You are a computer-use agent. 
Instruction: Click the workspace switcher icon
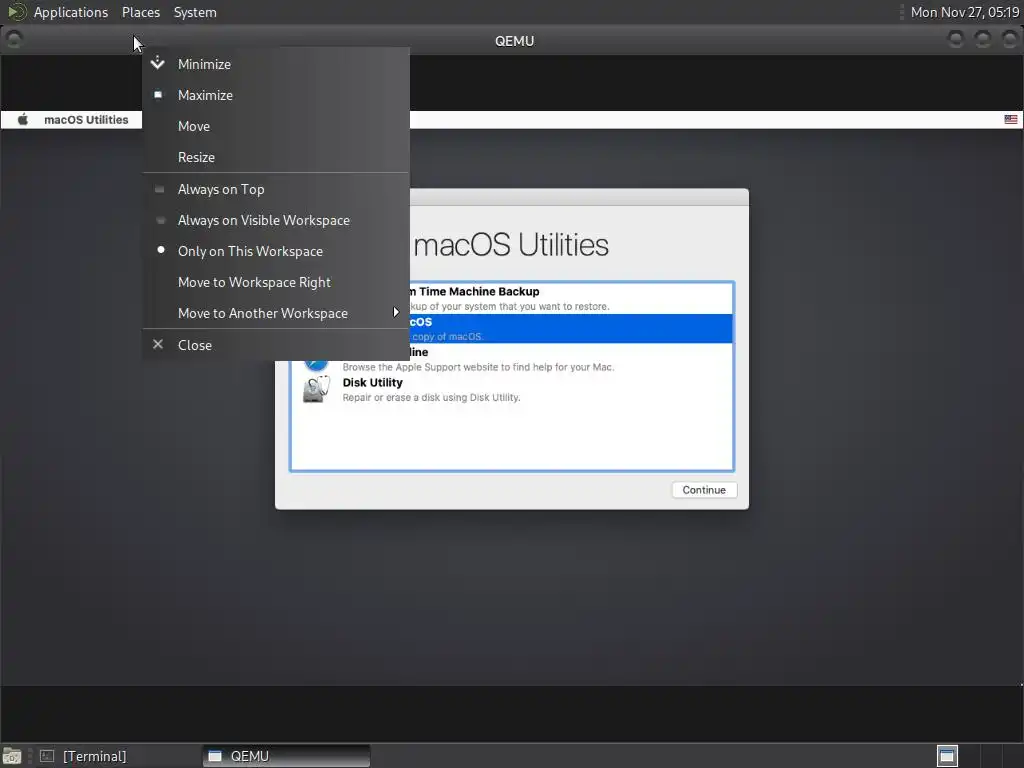click(x=947, y=756)
